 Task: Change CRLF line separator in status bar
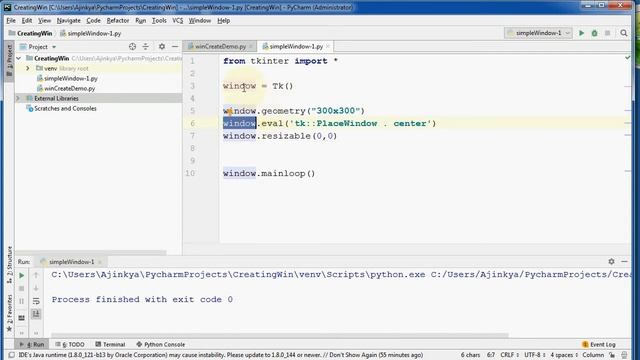coord(509,355)
